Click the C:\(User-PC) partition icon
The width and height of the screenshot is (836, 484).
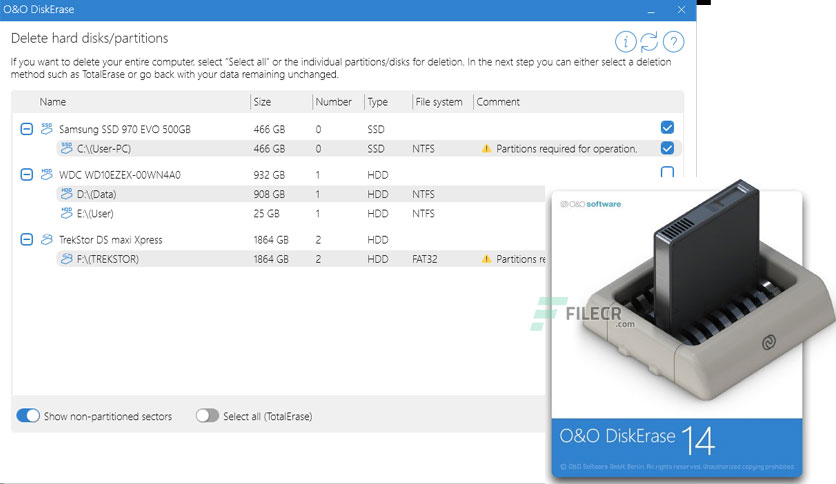point(66,148)
